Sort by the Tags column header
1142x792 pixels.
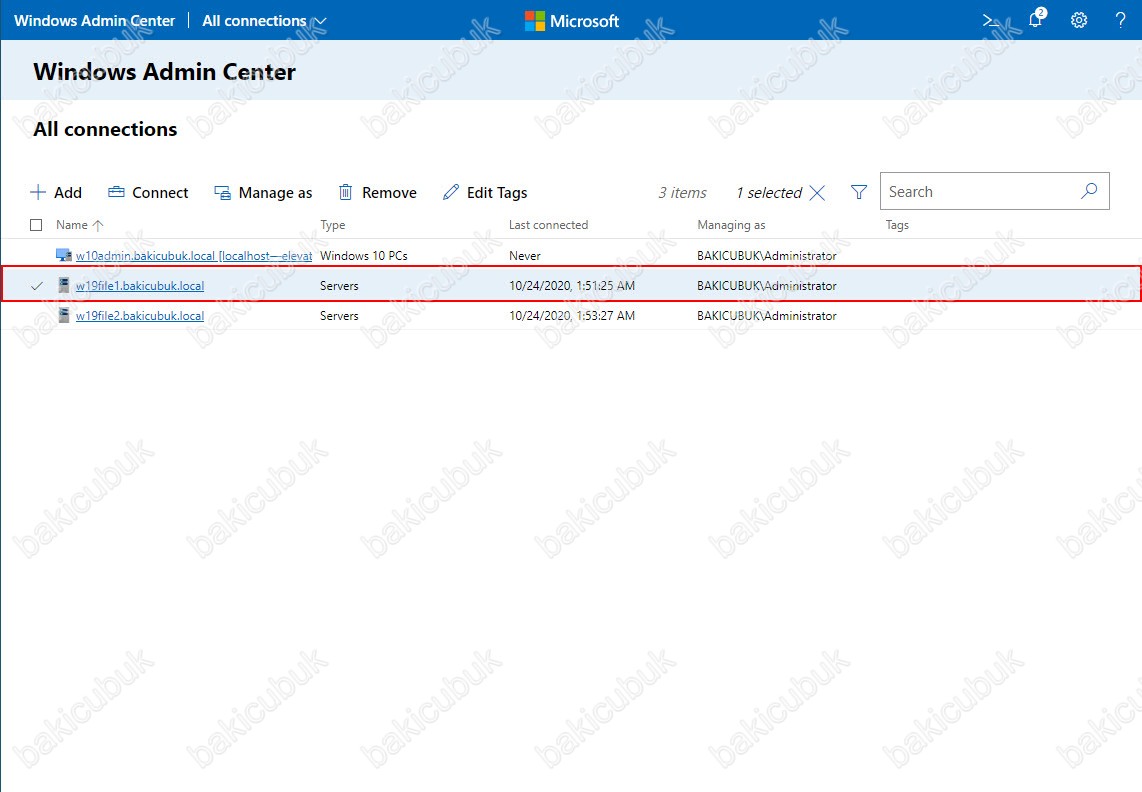(897, 225)
